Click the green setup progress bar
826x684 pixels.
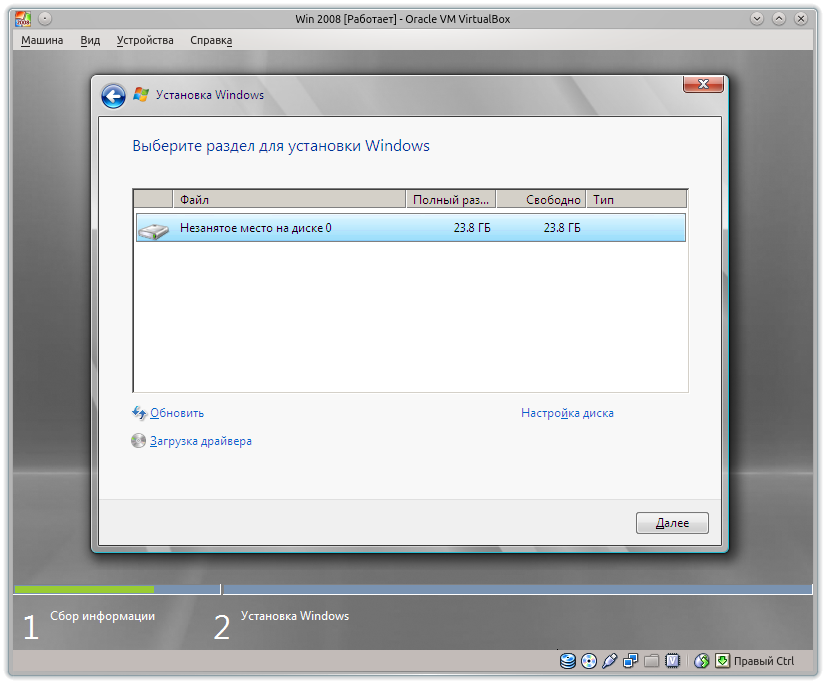84,588
